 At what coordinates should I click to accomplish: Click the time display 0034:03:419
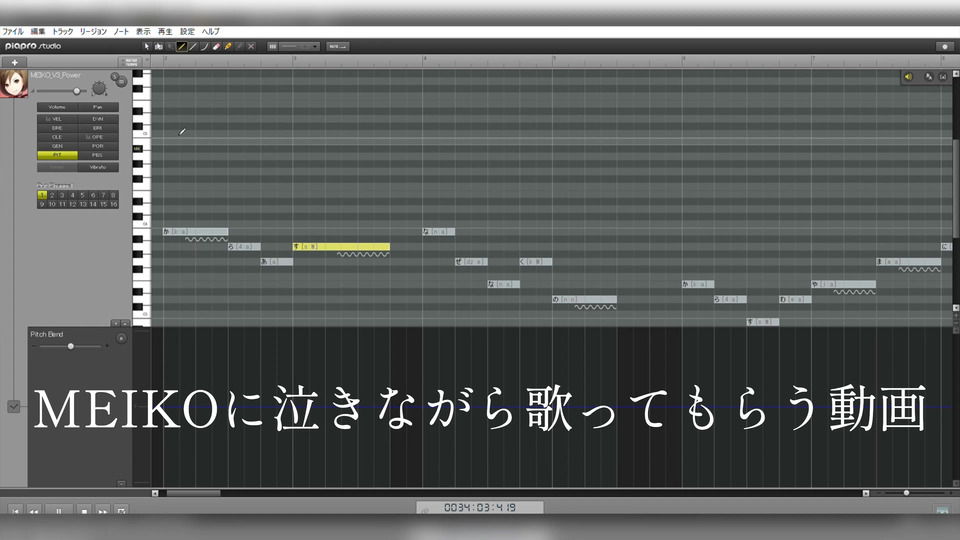479,508
